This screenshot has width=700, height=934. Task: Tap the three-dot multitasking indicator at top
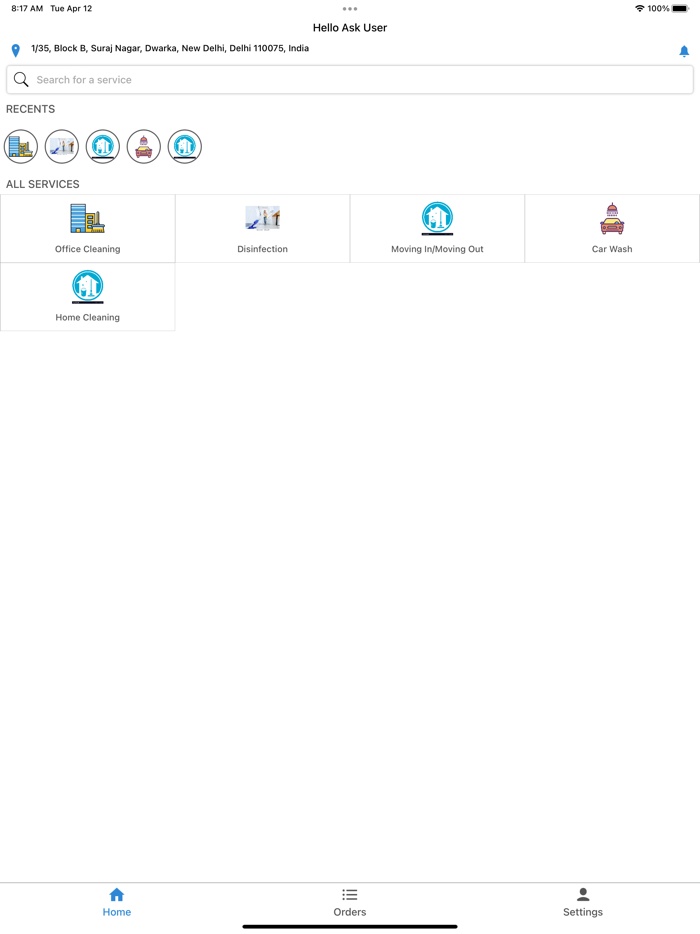(x=350, y=9)
